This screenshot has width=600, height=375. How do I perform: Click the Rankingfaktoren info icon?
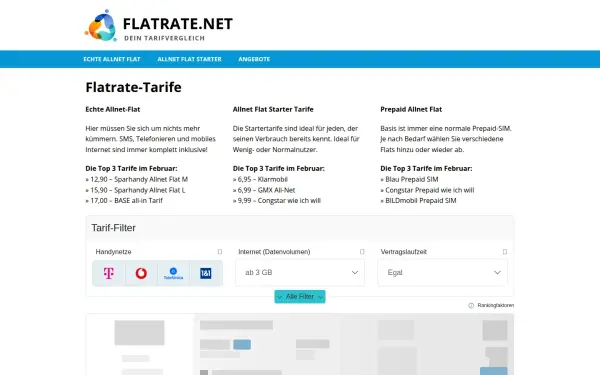tap(471, 305)
